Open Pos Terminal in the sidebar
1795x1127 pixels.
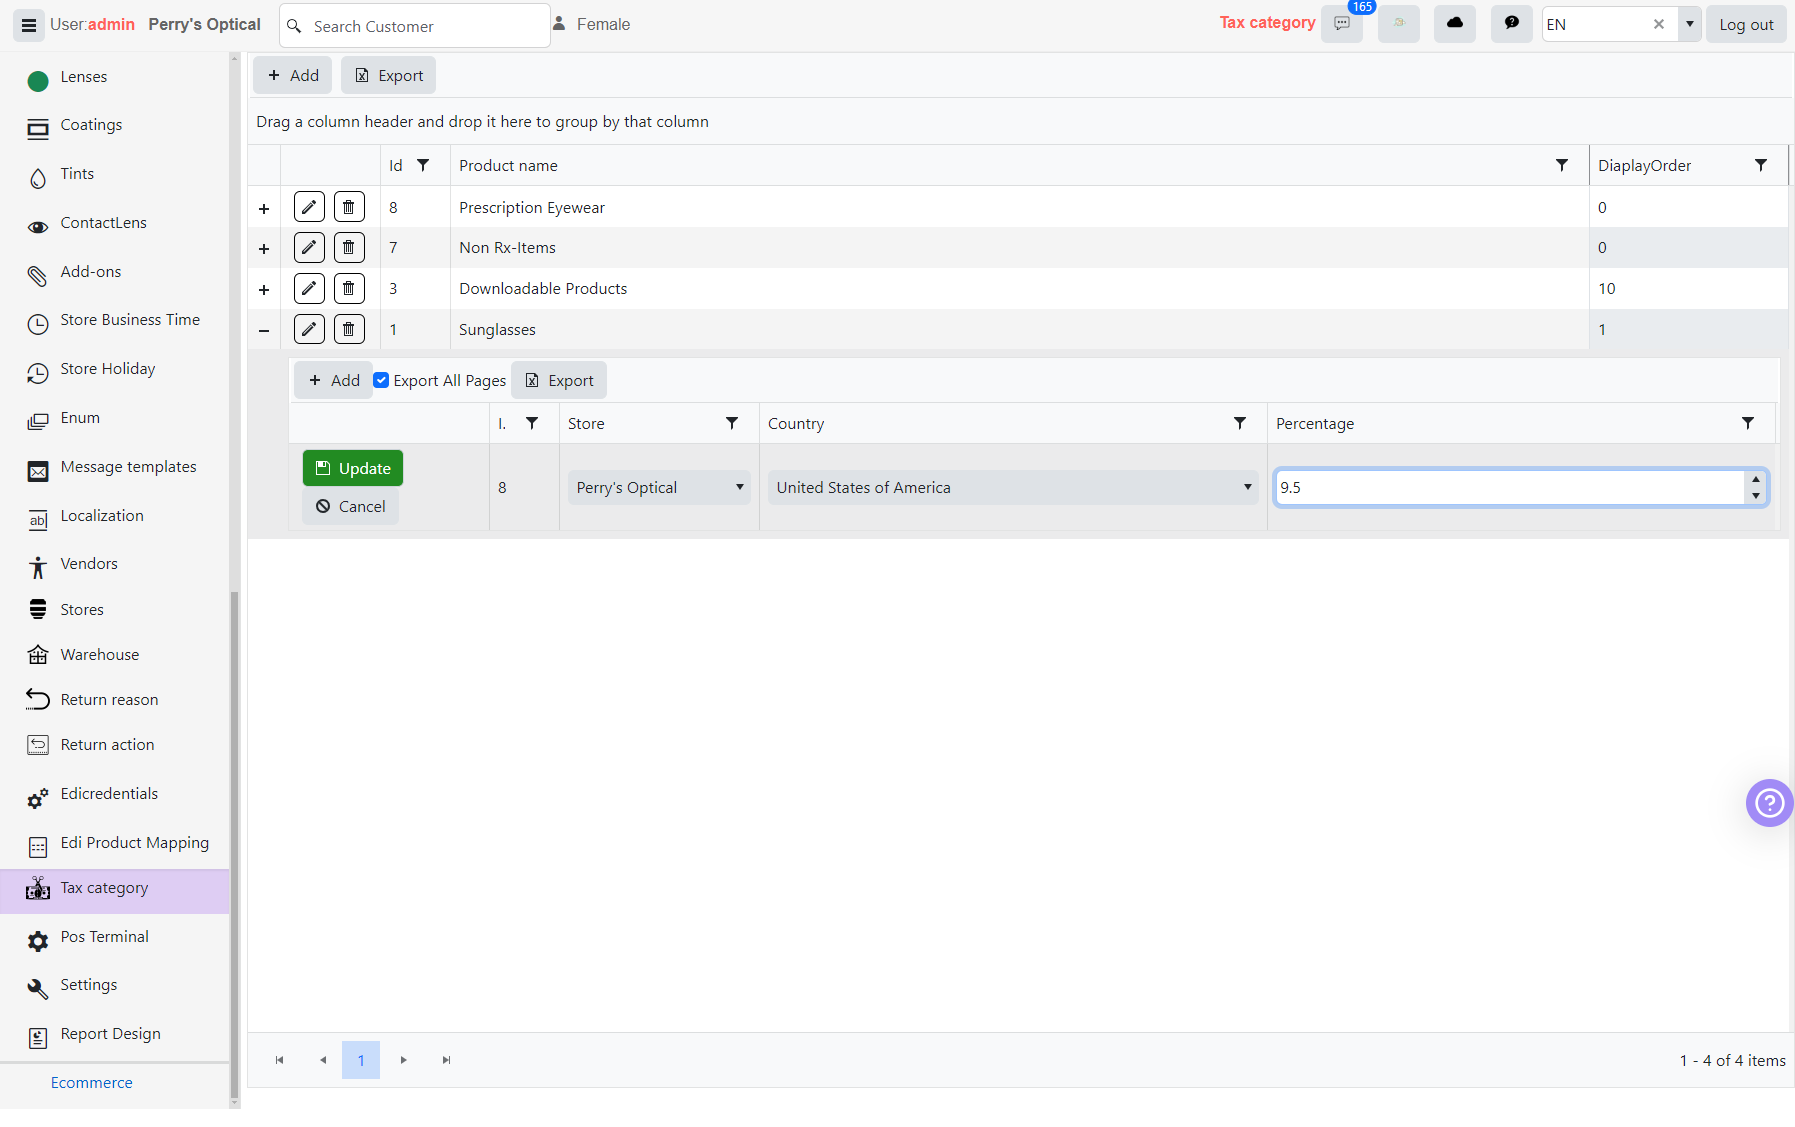104,937
